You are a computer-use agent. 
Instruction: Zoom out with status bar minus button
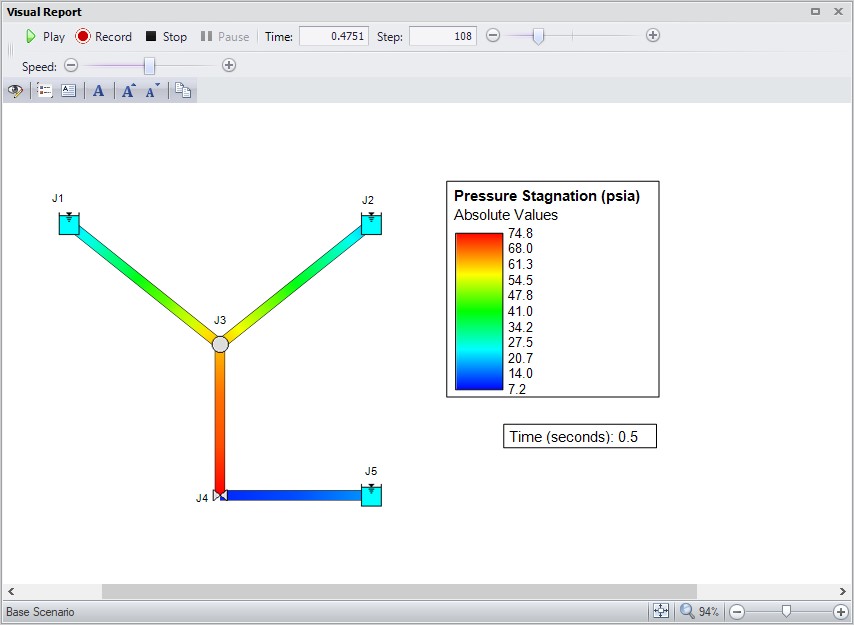pos(737,611)
